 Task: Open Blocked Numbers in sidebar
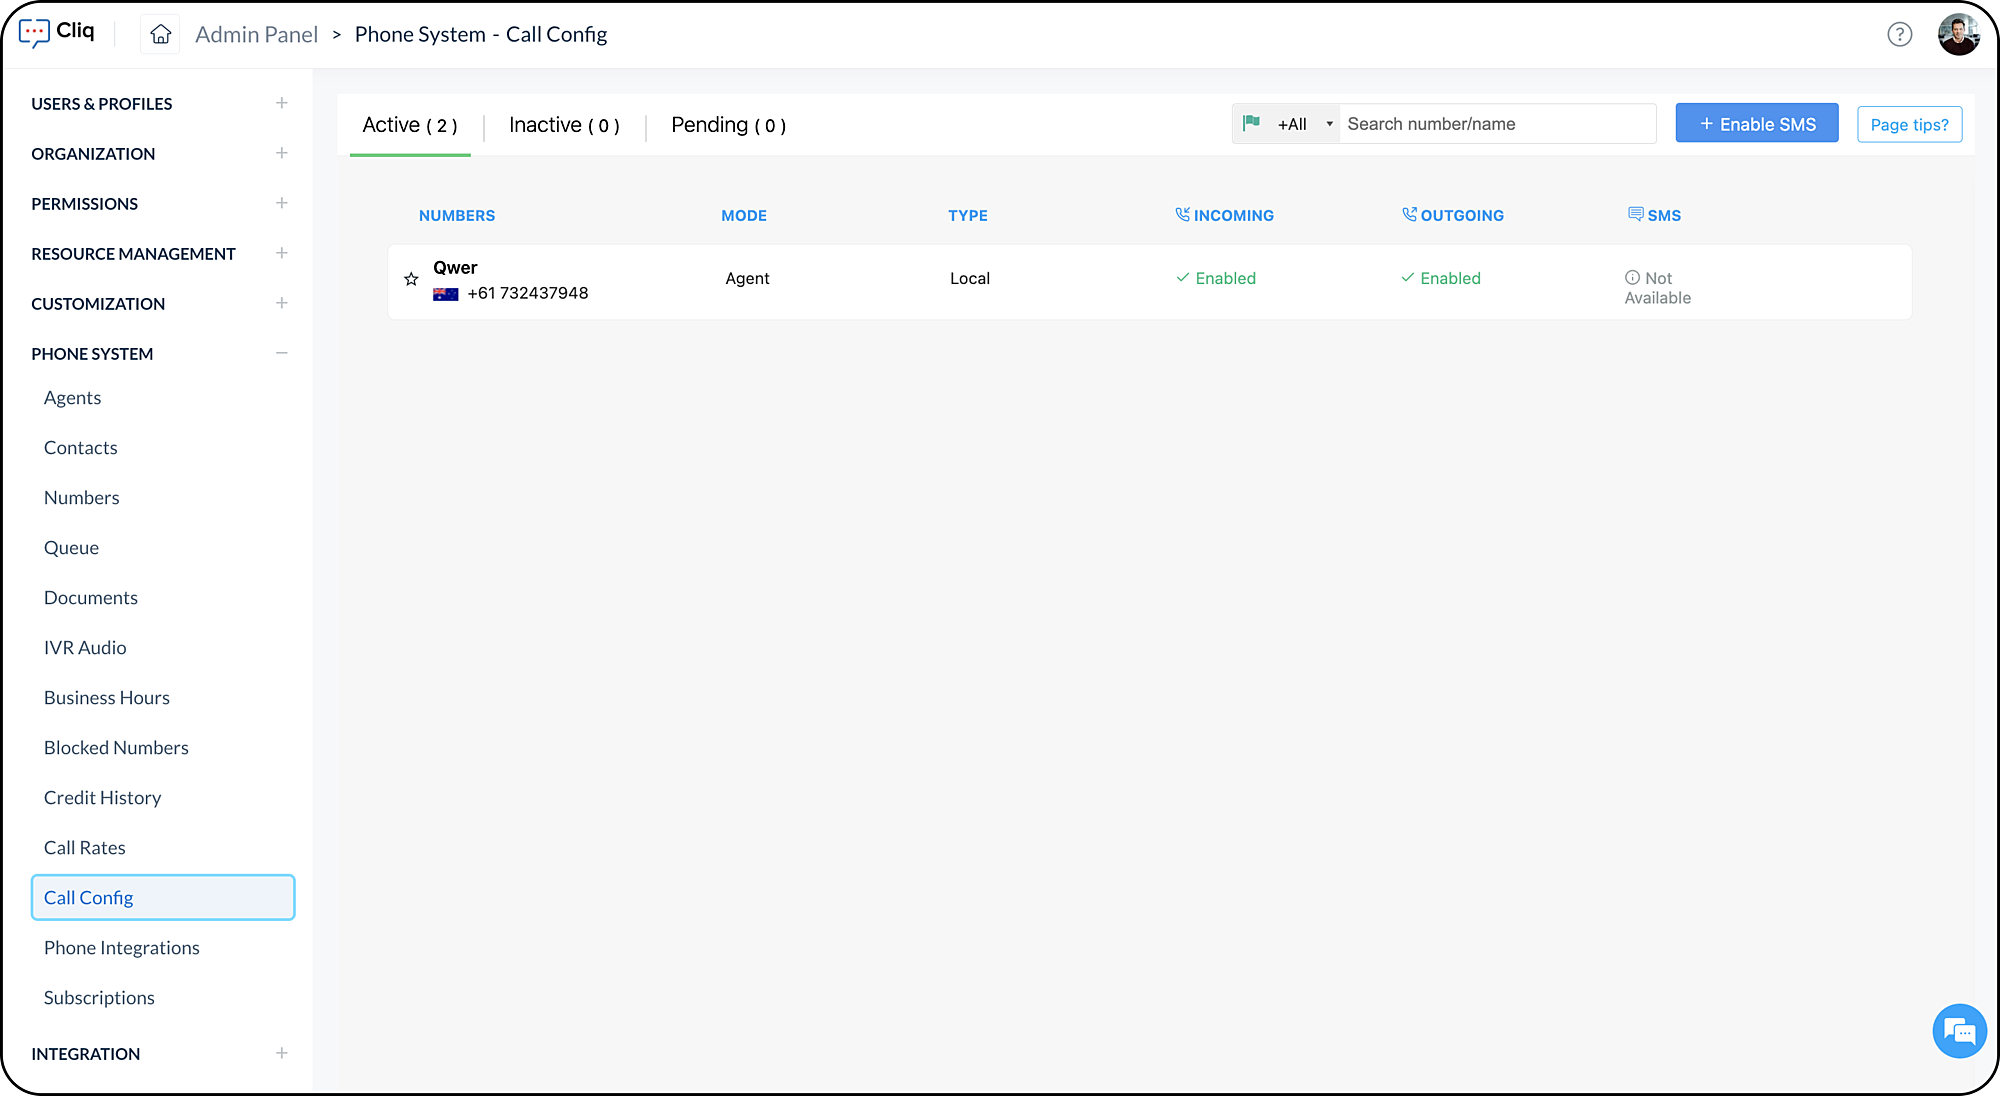116,748
